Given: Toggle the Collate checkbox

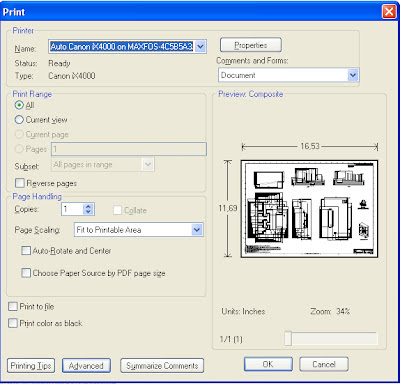Looking at the screenshot, I should click(x=117, y=210).
